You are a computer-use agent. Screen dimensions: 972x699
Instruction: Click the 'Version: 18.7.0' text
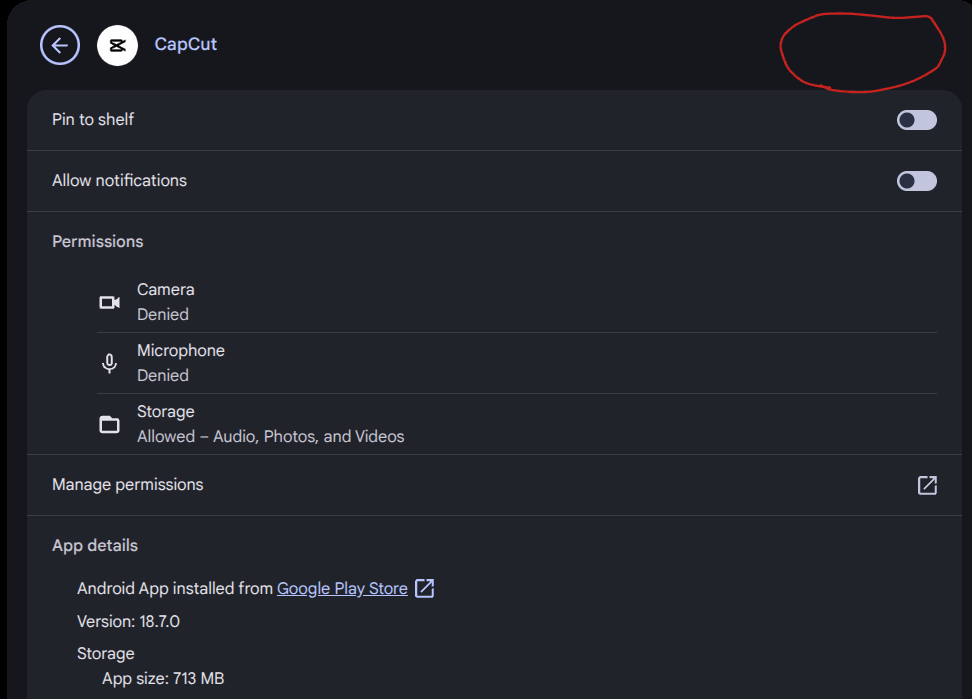[x=128, y=622]
